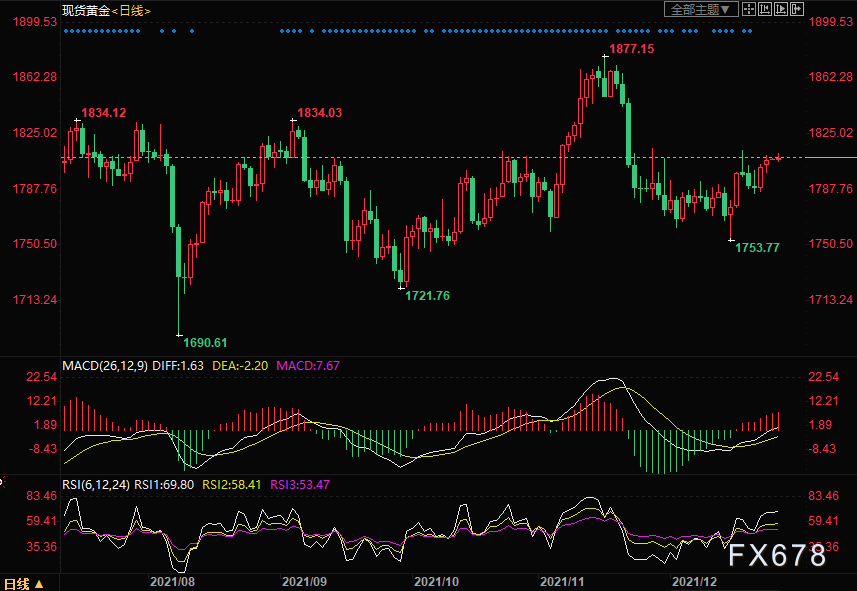This screenshot has width=857, height=591.
Task: Expand the 日线 period selector at the bottom
Action: [x=24, y=584]
